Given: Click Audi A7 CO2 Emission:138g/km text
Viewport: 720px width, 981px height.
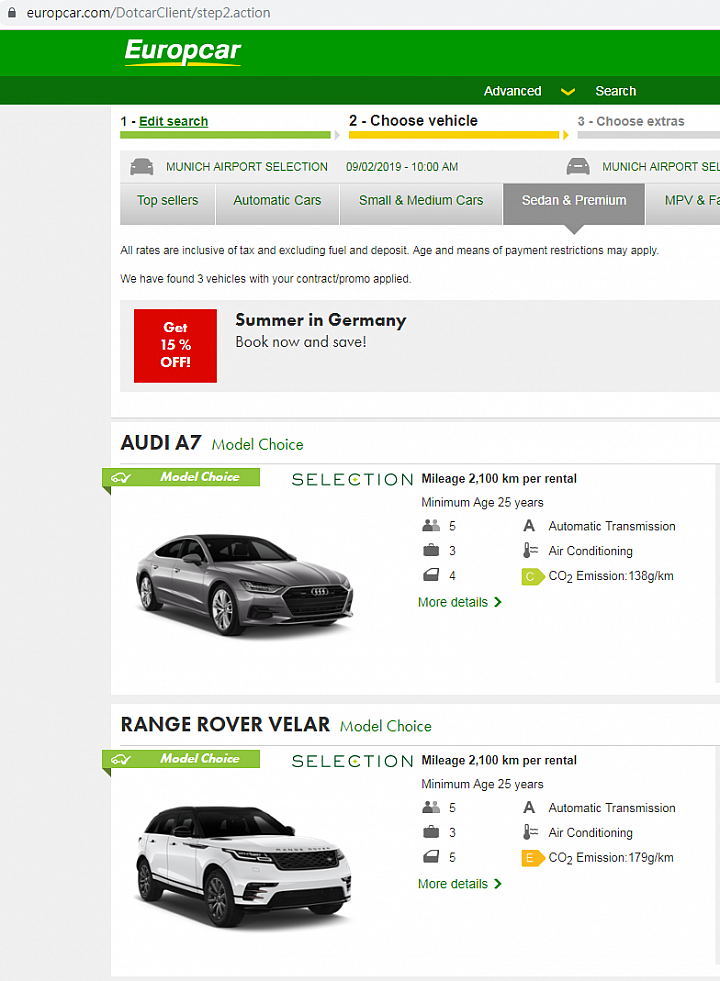Looking at the screenshot, I should click(611, 576).
